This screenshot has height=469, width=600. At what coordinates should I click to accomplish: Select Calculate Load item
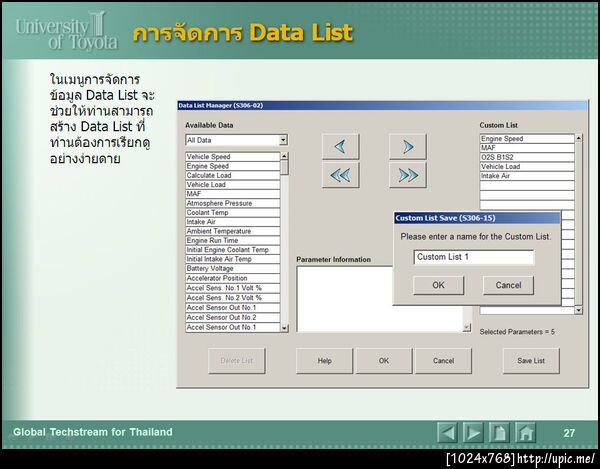tap(233, 175)
